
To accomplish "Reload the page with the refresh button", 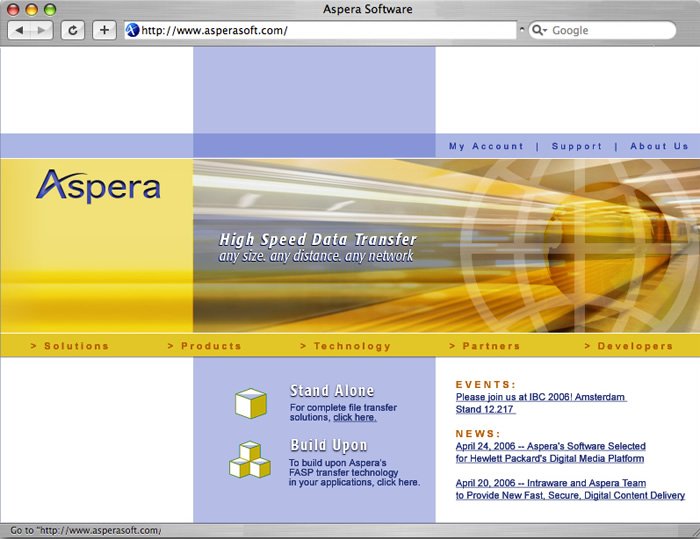I will pos(72,30).
